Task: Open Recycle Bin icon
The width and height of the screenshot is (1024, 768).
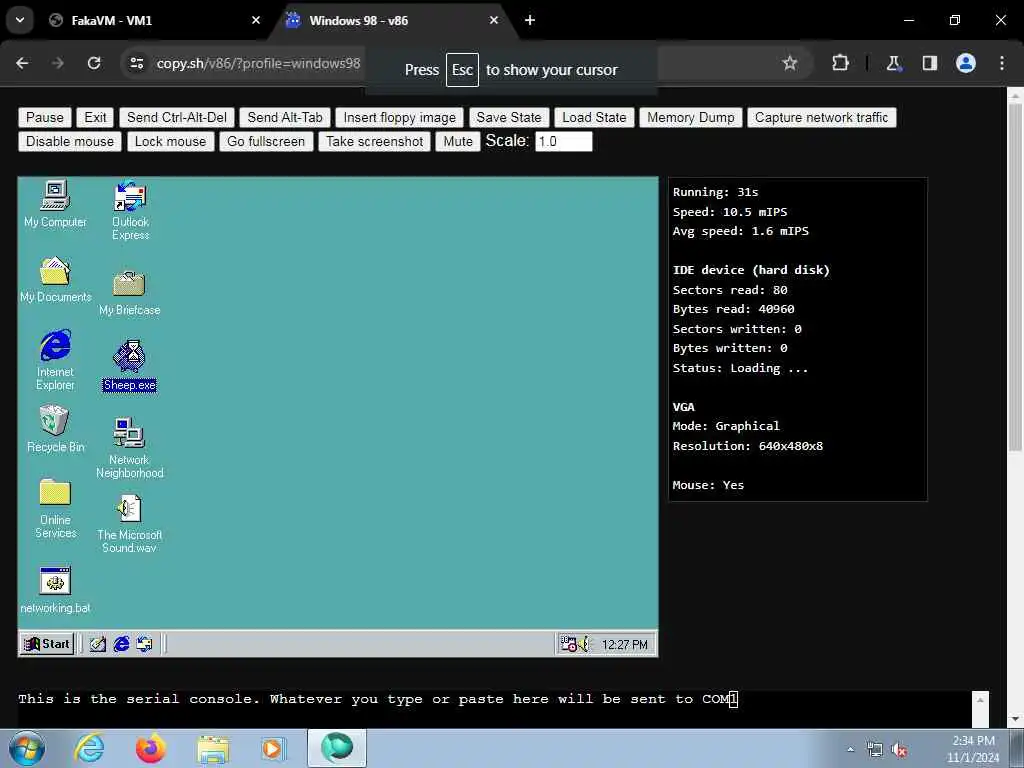Action: [x=55, y=428]
